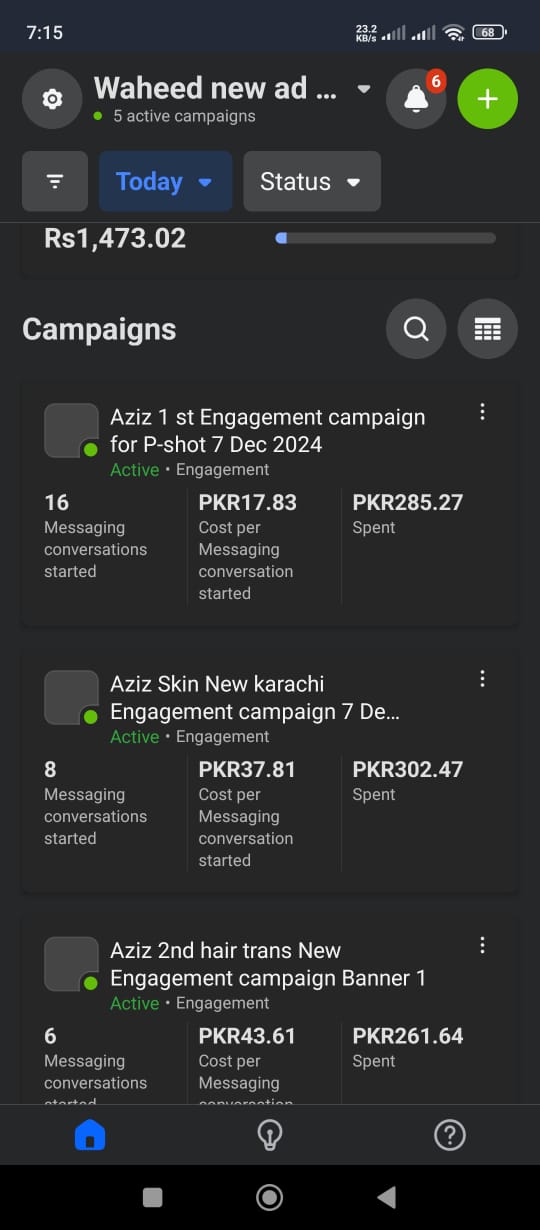The image size is (540, 1230).
Task: Expand the Today date range dropdown
Action: coord(166,181)
